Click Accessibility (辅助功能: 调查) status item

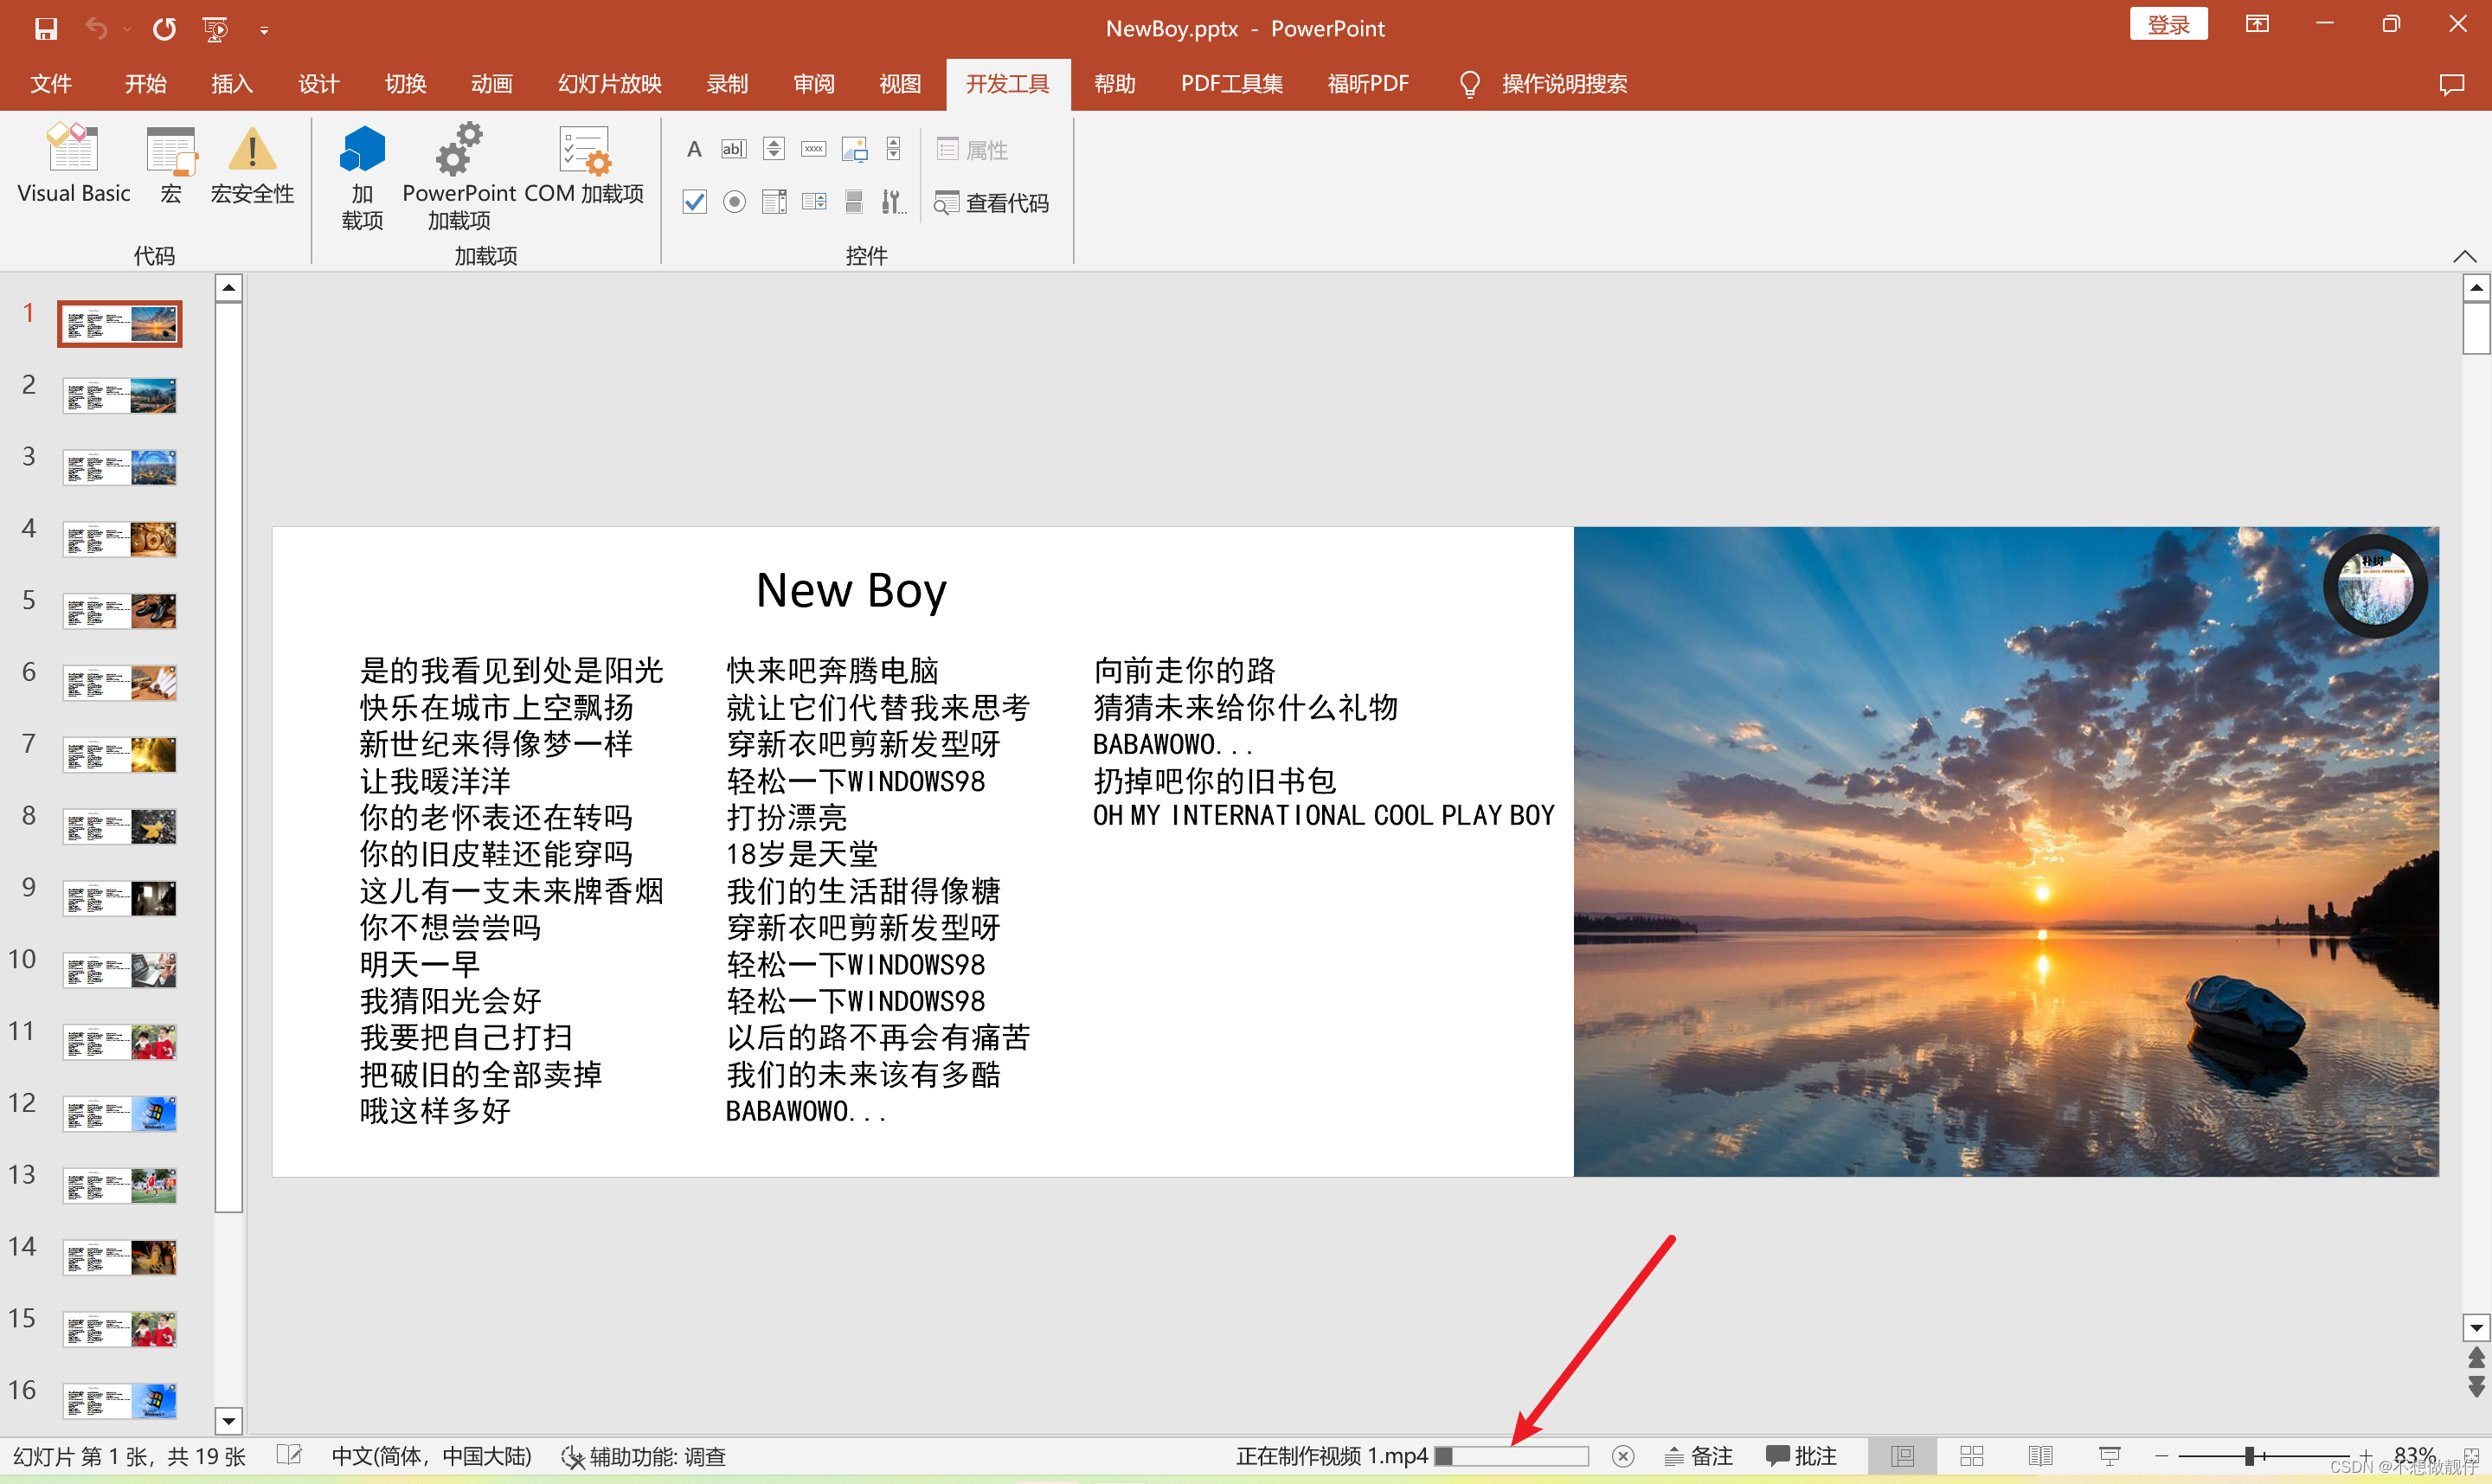643,1456
